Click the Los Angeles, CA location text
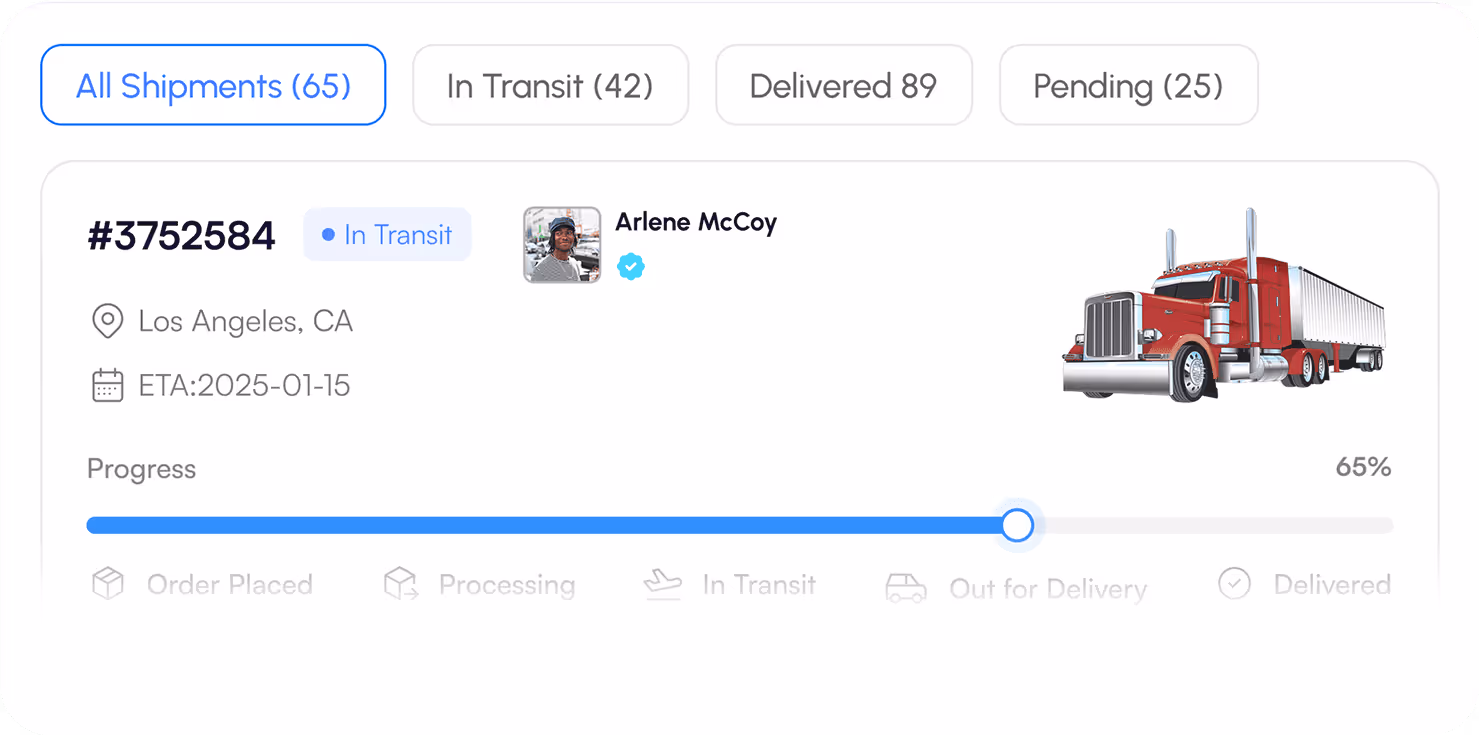Screen dimensions: 1479x735 coord(245,322)
